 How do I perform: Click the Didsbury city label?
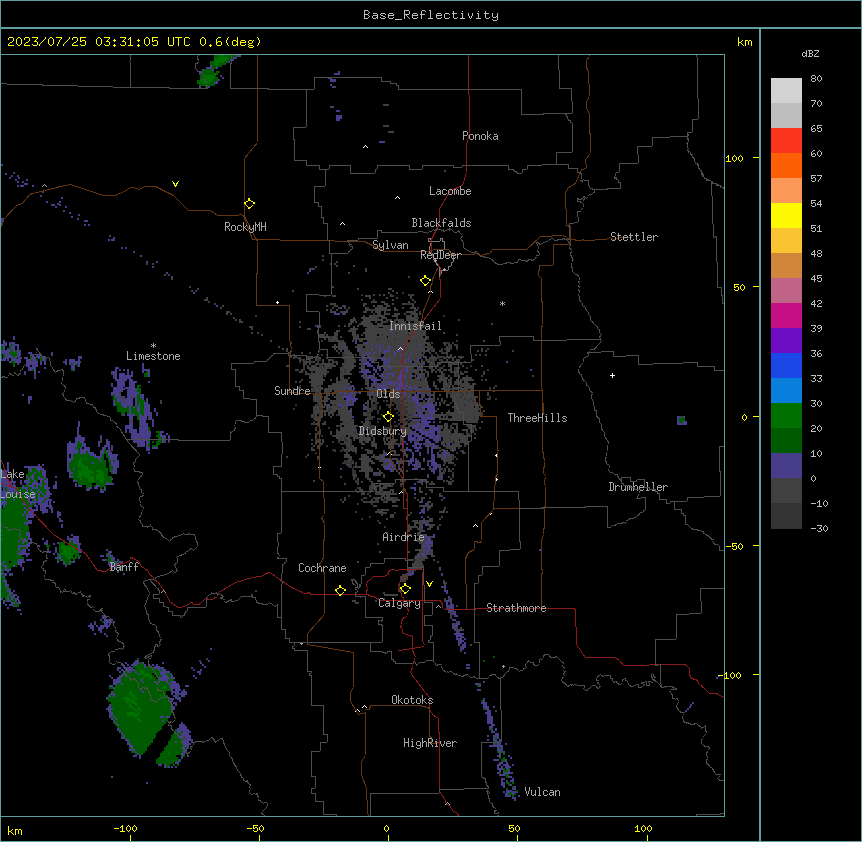[383, 431]
